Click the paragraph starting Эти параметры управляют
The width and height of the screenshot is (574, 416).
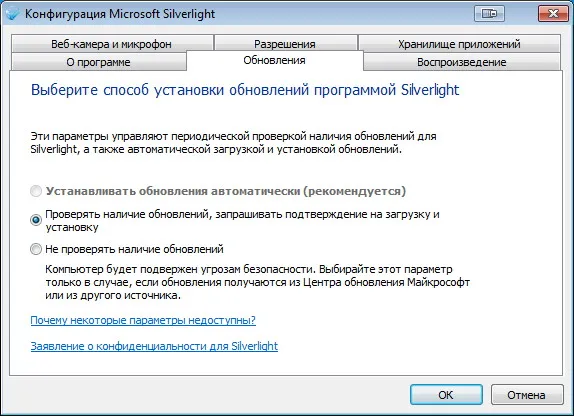234,143
